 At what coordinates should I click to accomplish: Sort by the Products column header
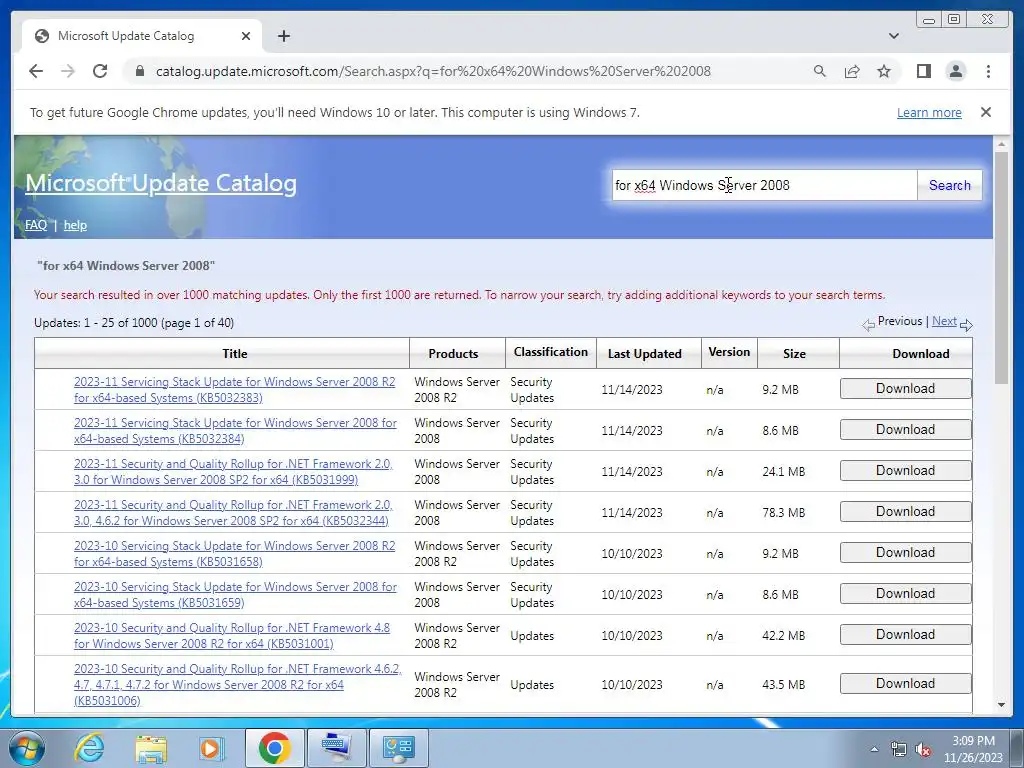click(453, 354)
